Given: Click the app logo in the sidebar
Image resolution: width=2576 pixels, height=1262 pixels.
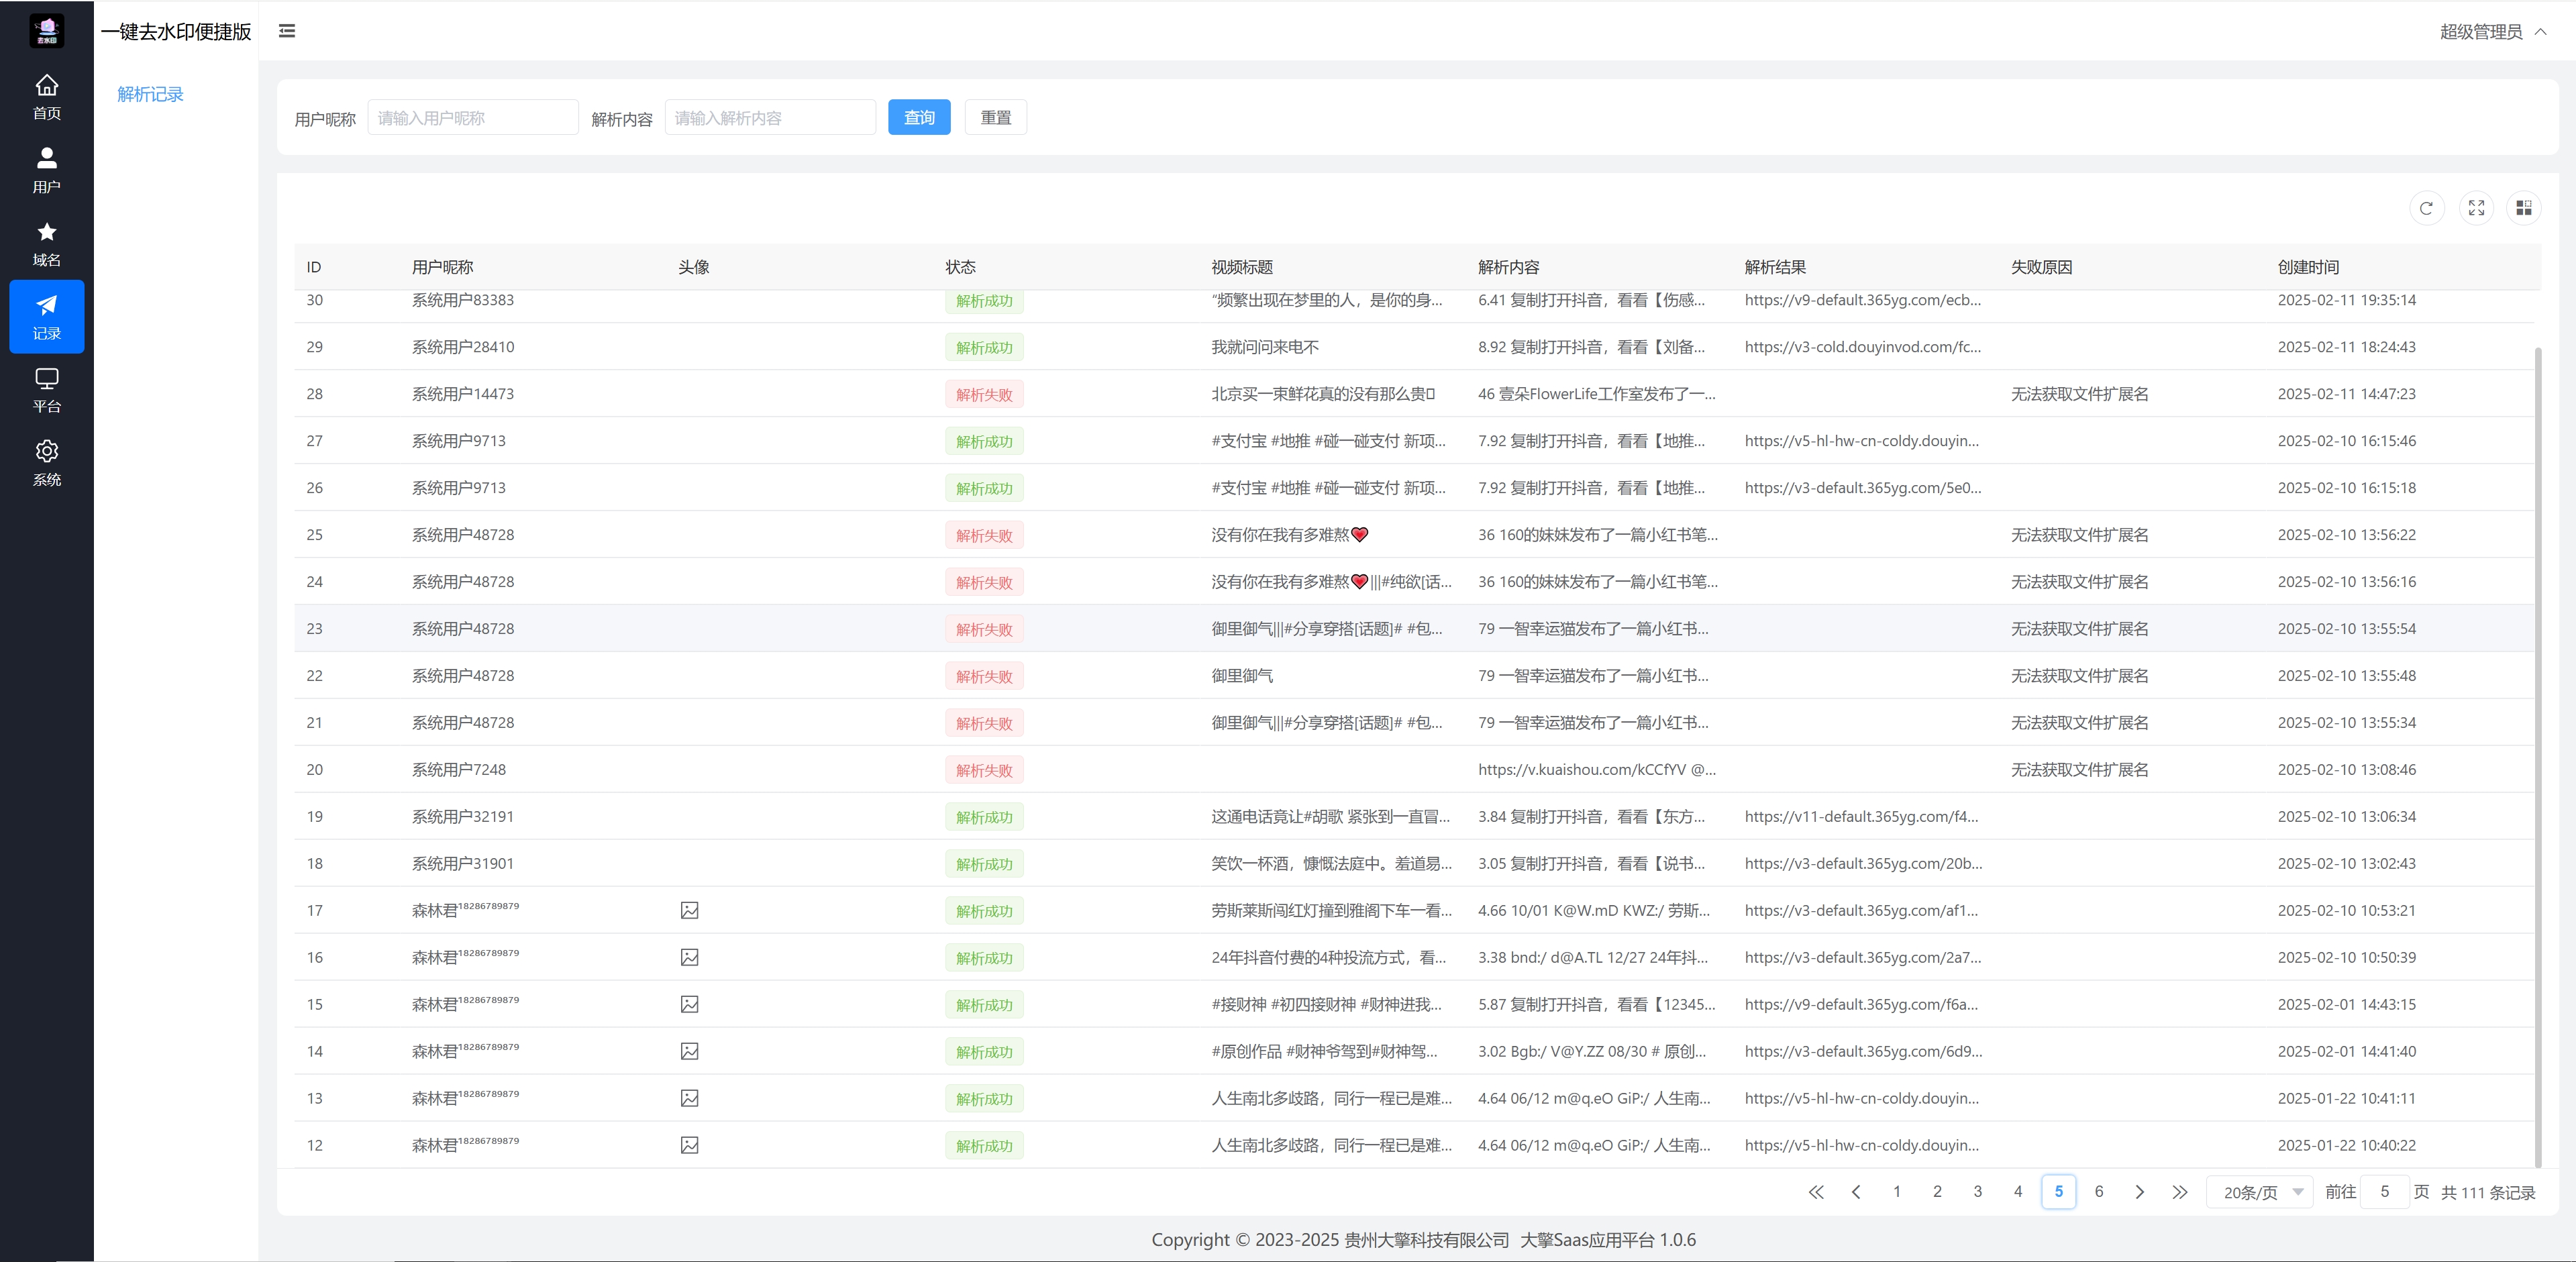Looking at the screenshot, I should pyautogui.click(x=46, y=30).
